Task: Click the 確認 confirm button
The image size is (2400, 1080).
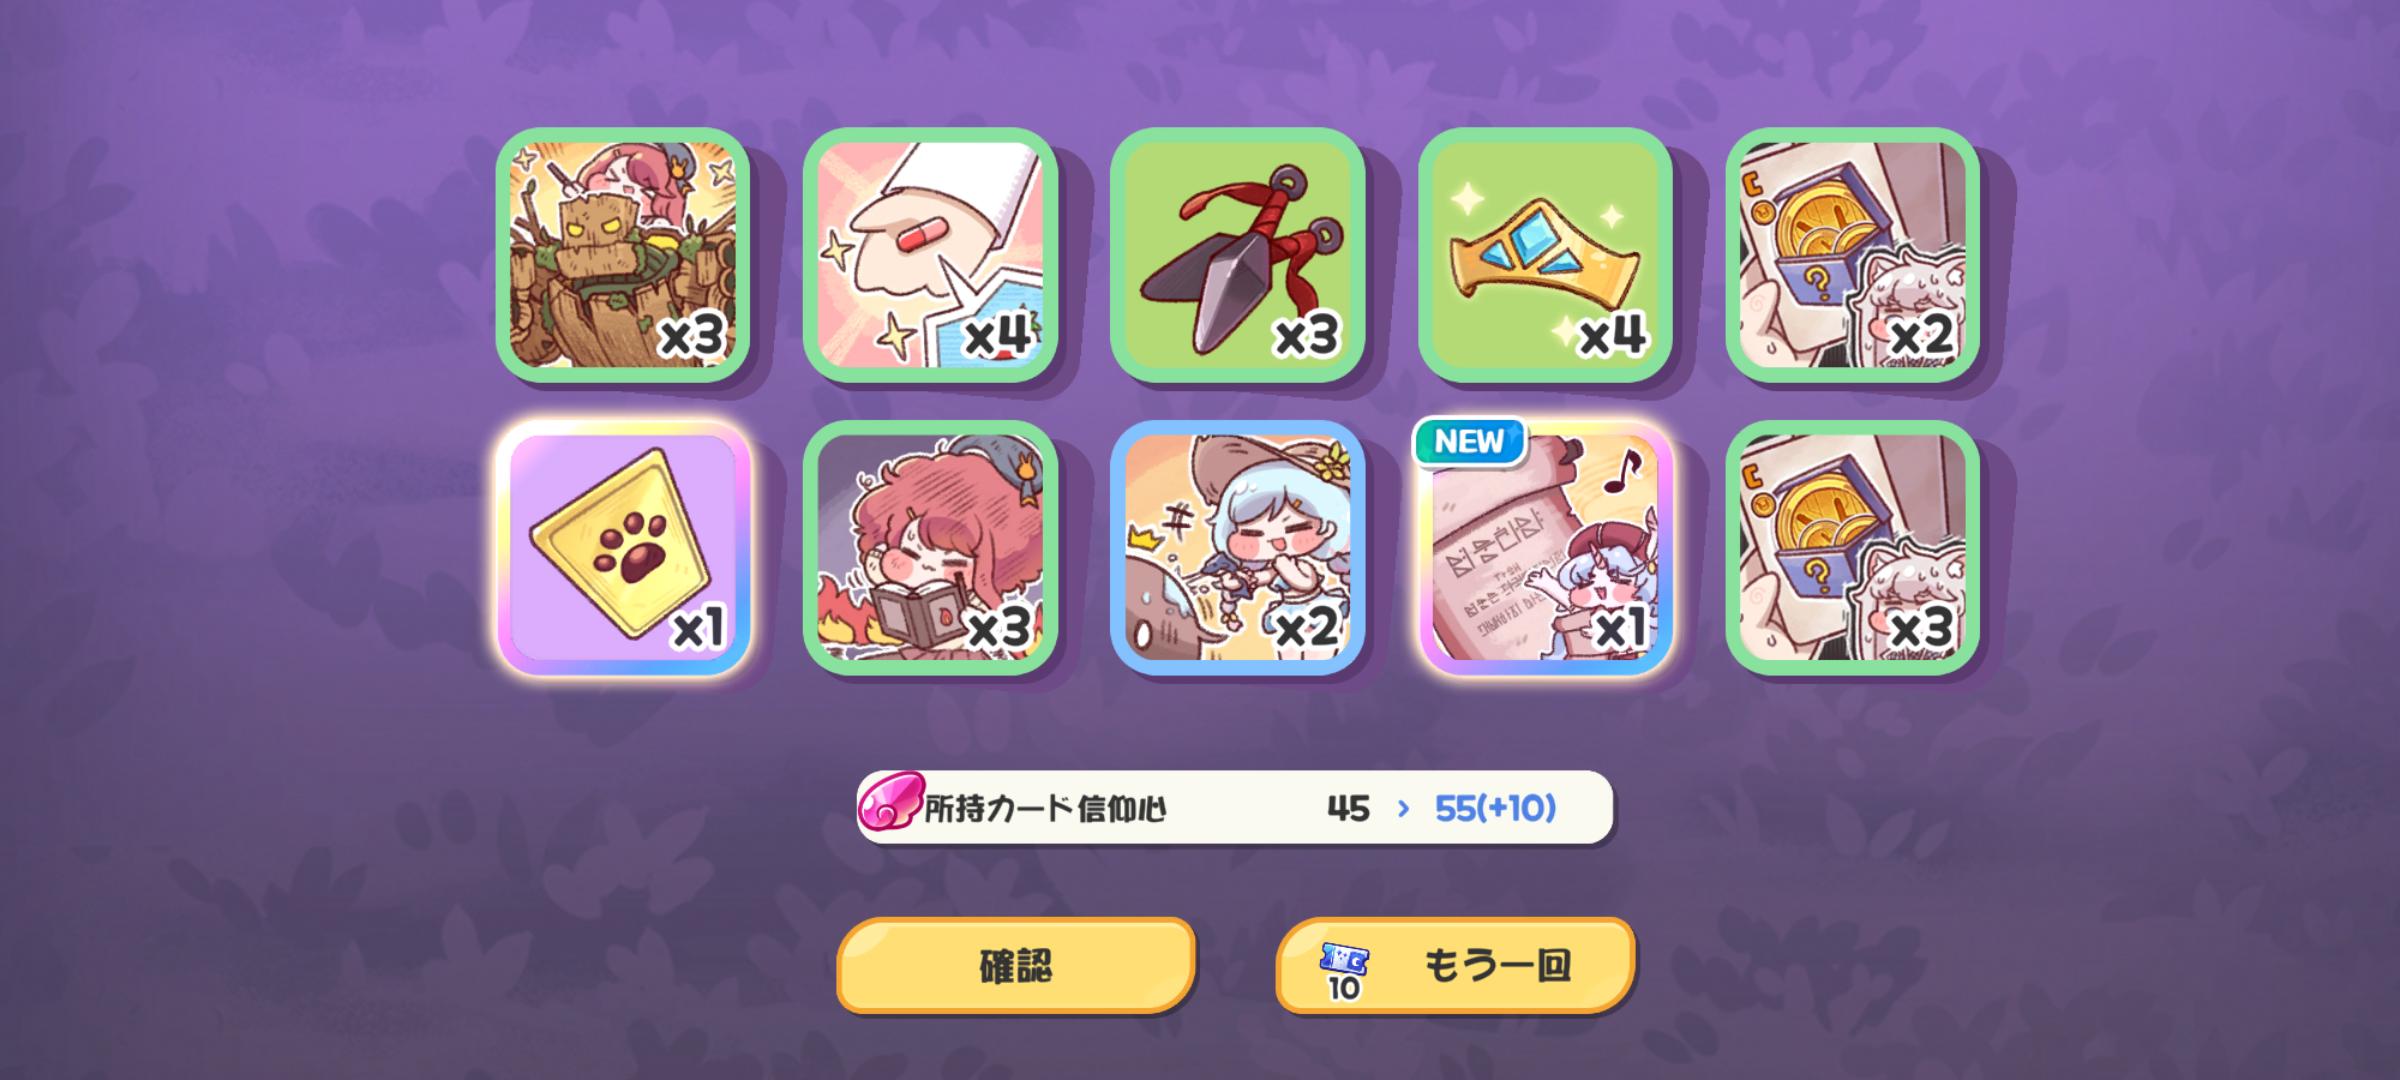Action: (1016, 966)
